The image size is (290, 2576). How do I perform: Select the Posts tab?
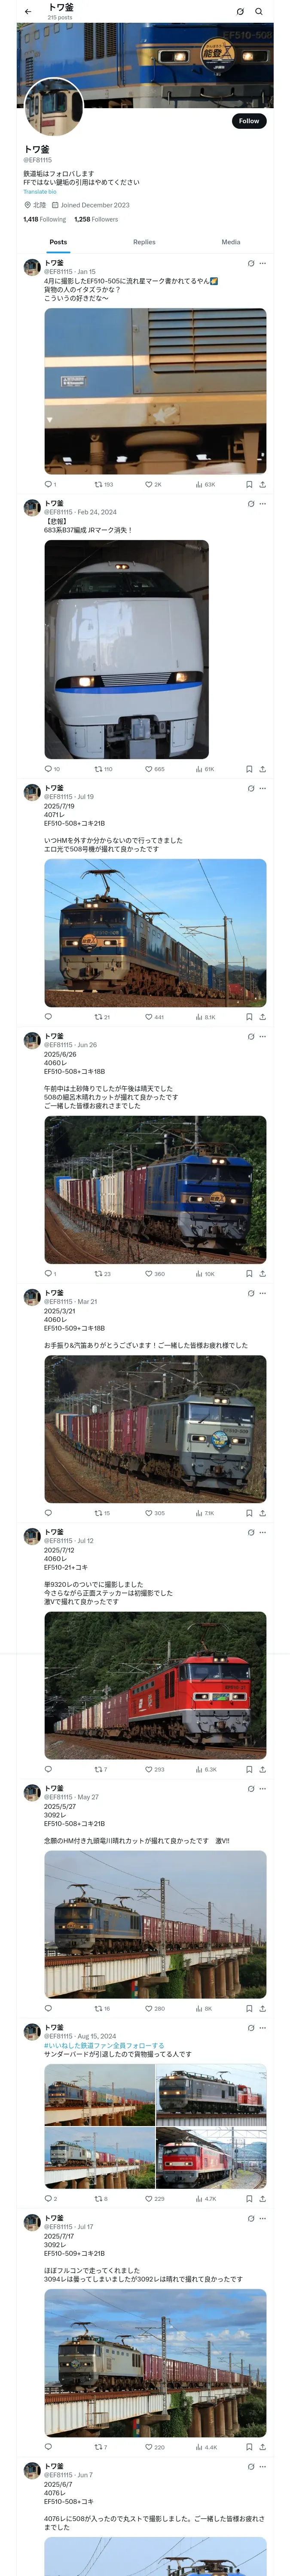58,242
